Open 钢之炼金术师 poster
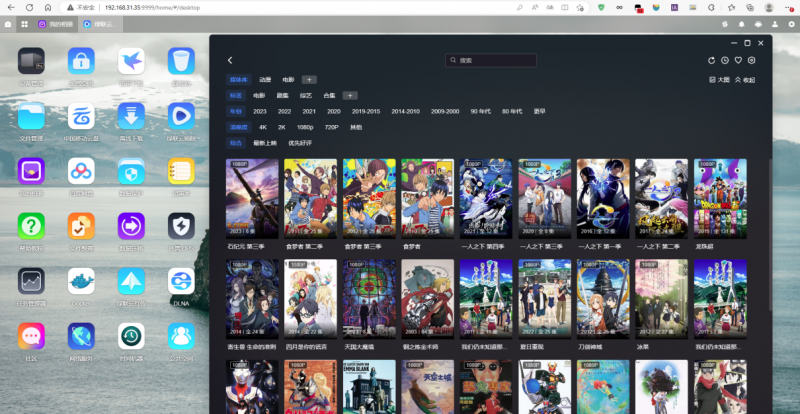The width and height of the screenshot is (800, 414). (428, 299)
